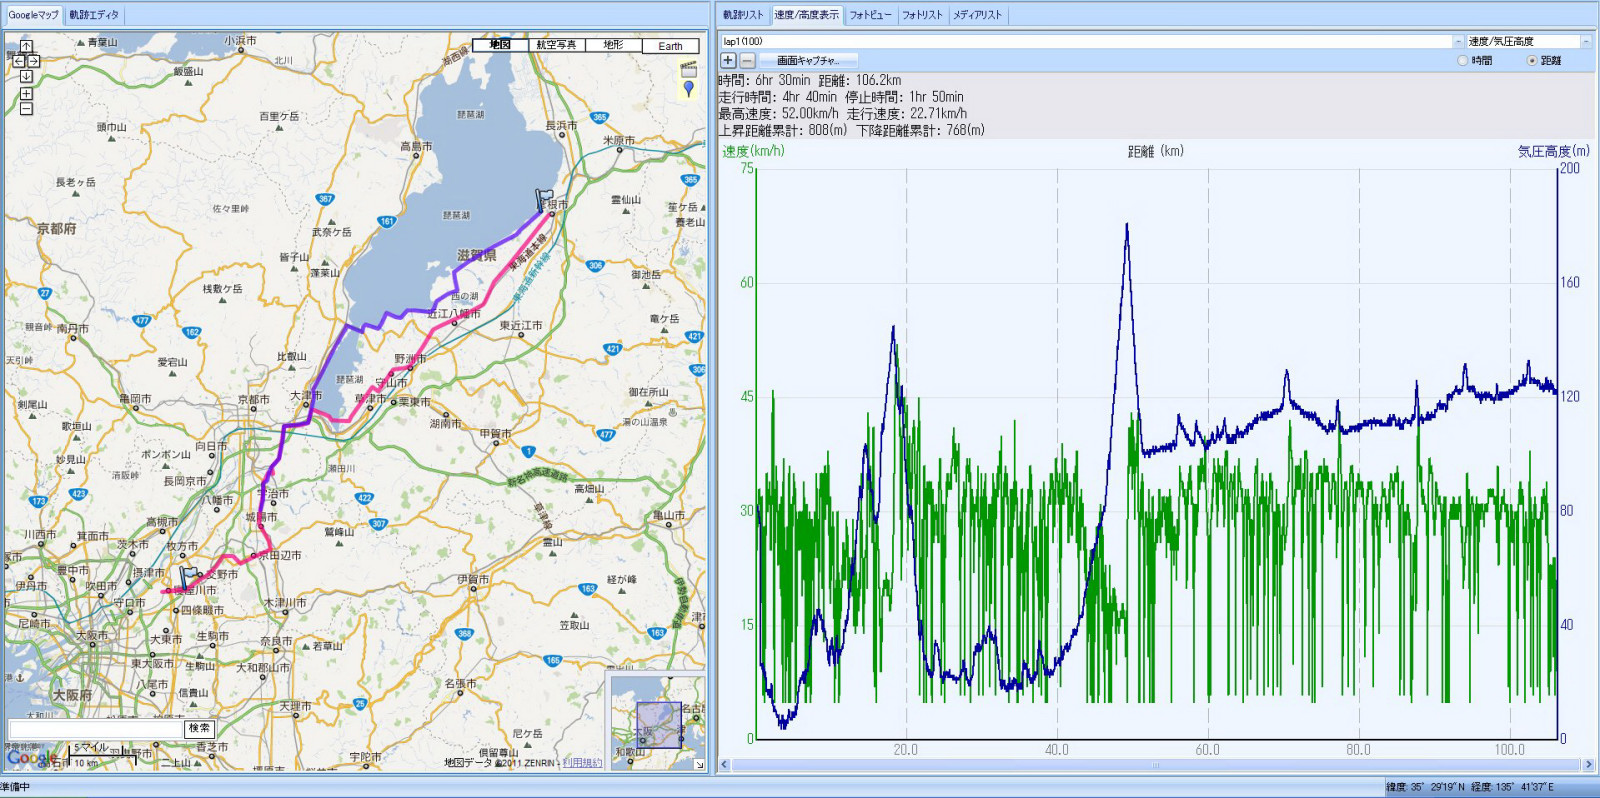Click the 検索 search button
This screenshot has height=798, width=1600.
pyautogui.click(x=199, y=728)
